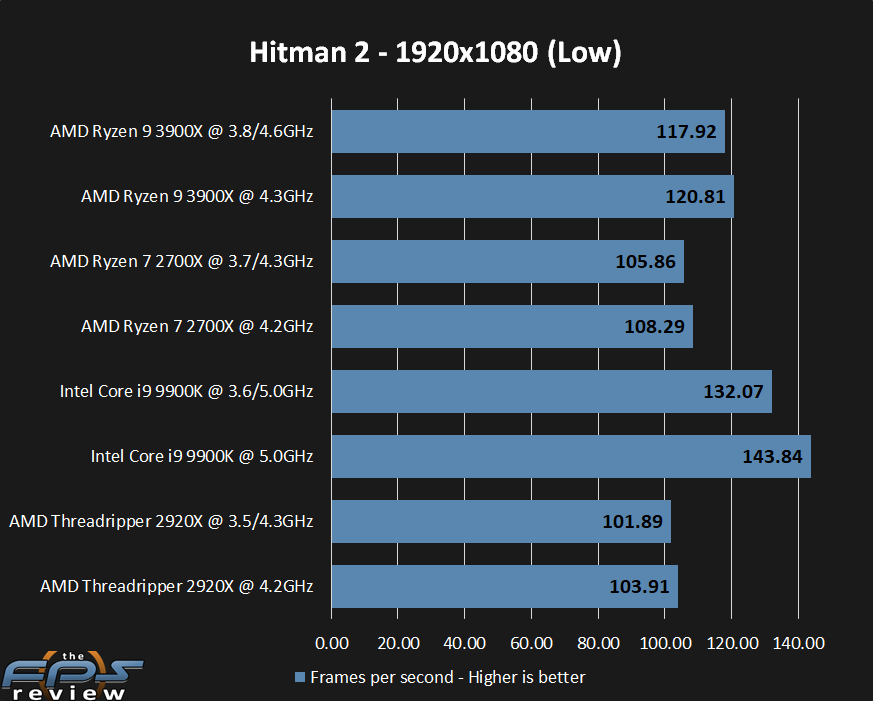Screen dimensions: 873x701
Task: Select the 140.00 axis tick label
Action: (798, 643)
